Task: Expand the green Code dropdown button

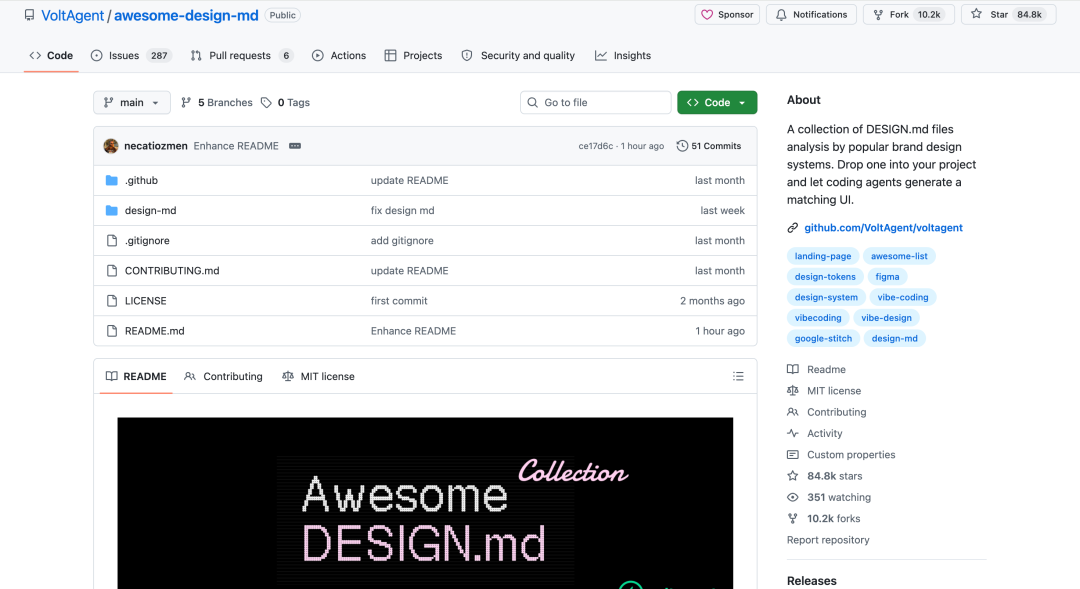Action: [x=716, y=103]
